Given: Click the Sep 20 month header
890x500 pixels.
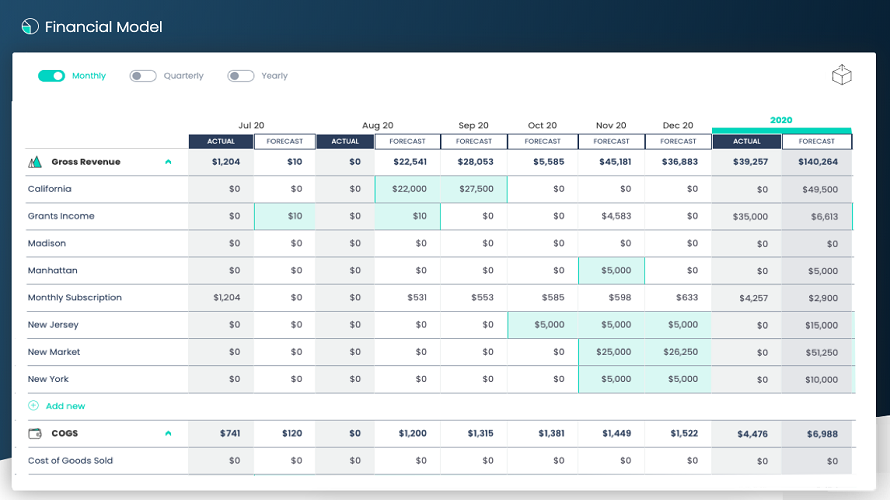Looking at the screenshot, I should [x=473, y=125].
